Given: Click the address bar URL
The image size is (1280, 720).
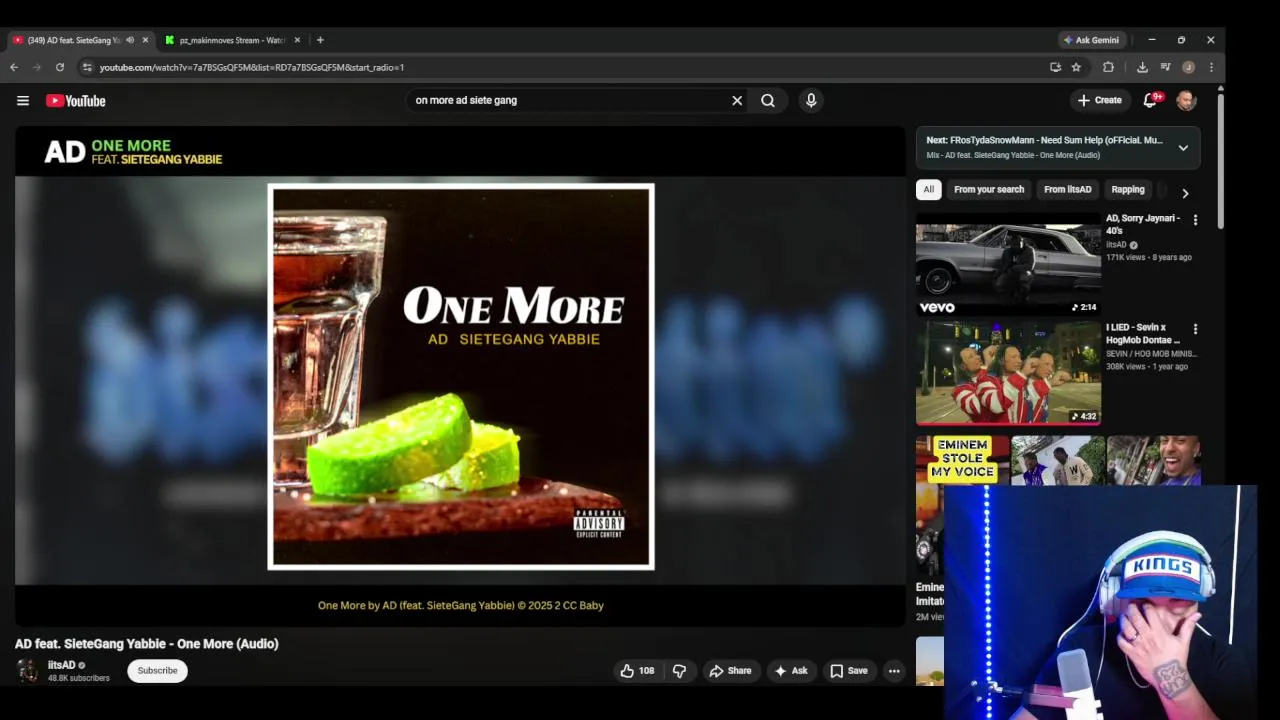Looking at the screenshot, I should [252, 67].
